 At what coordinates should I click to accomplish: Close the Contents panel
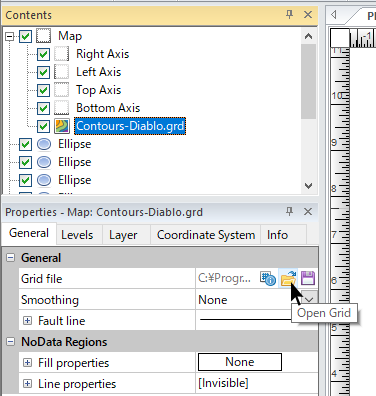(308, 14)
